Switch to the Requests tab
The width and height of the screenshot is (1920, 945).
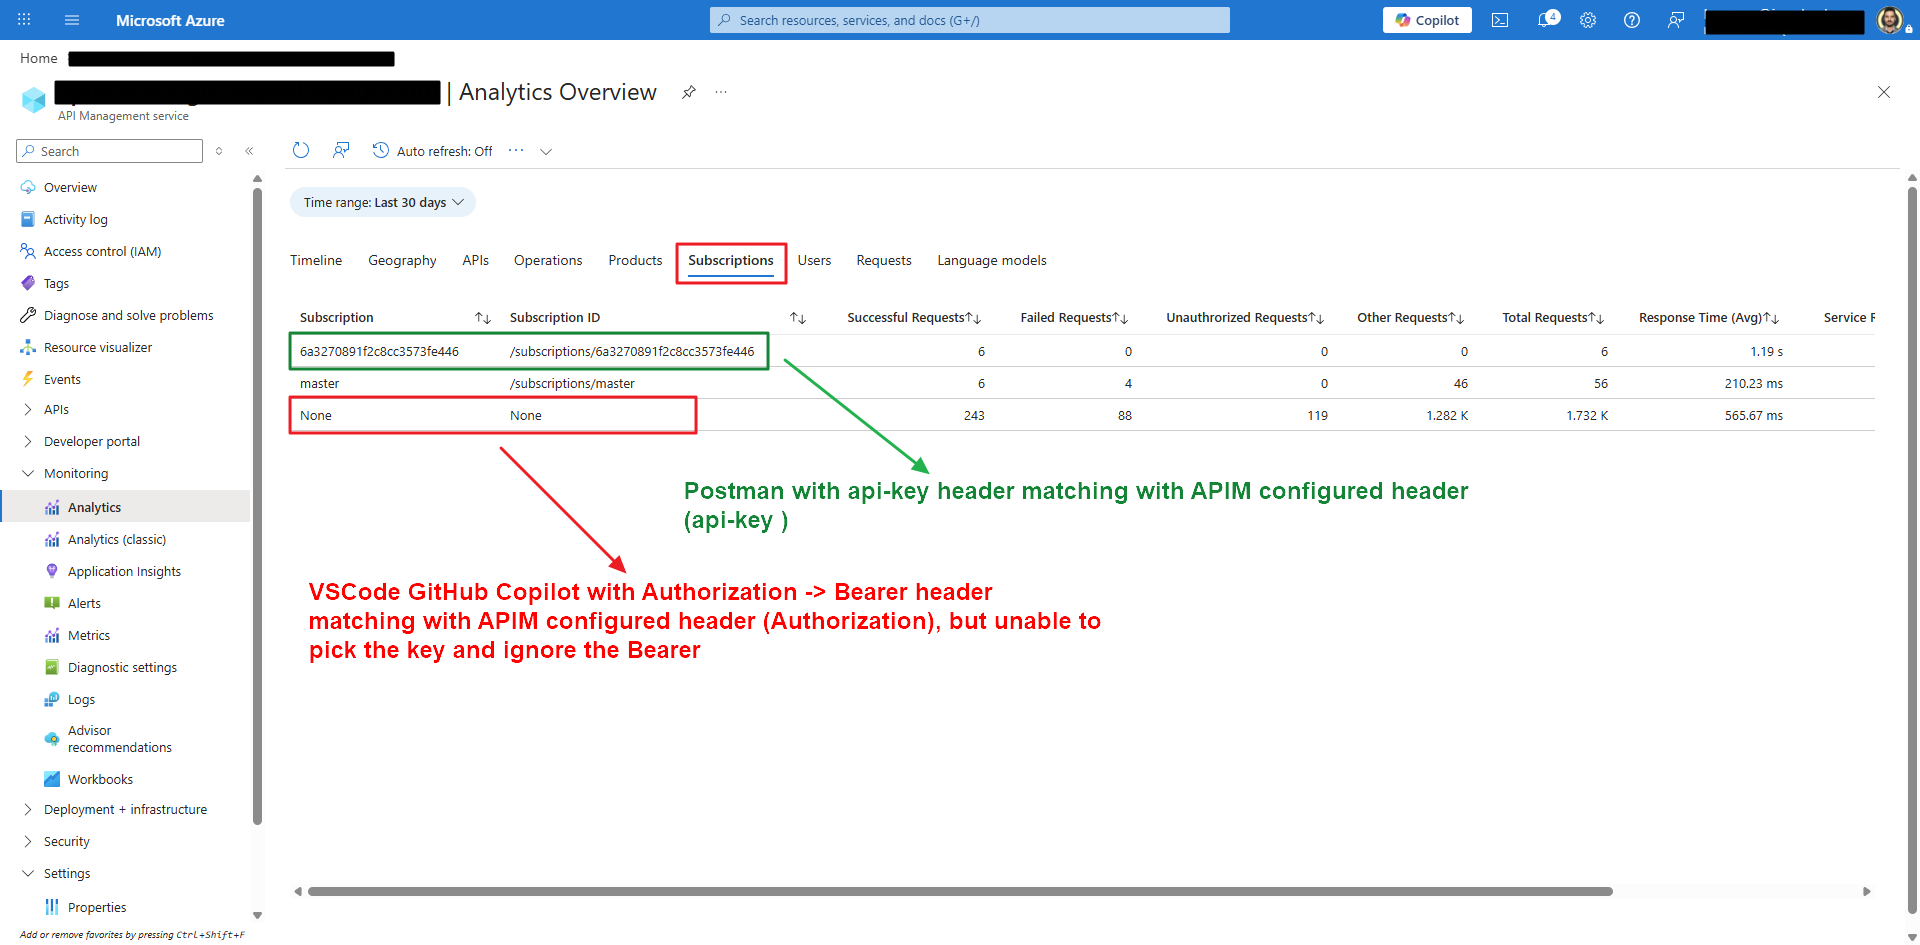coord(884,260)
